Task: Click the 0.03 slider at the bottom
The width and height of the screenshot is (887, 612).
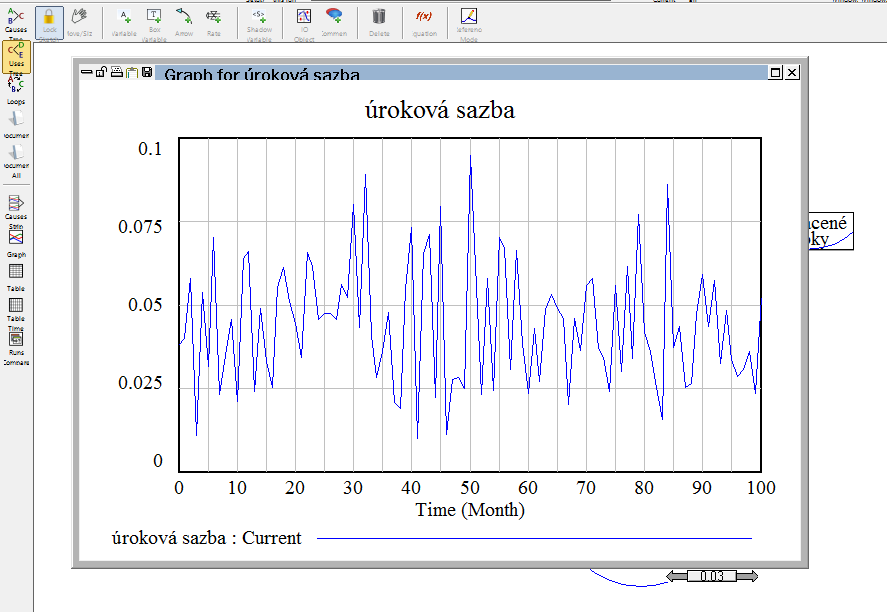Action: 713,576
